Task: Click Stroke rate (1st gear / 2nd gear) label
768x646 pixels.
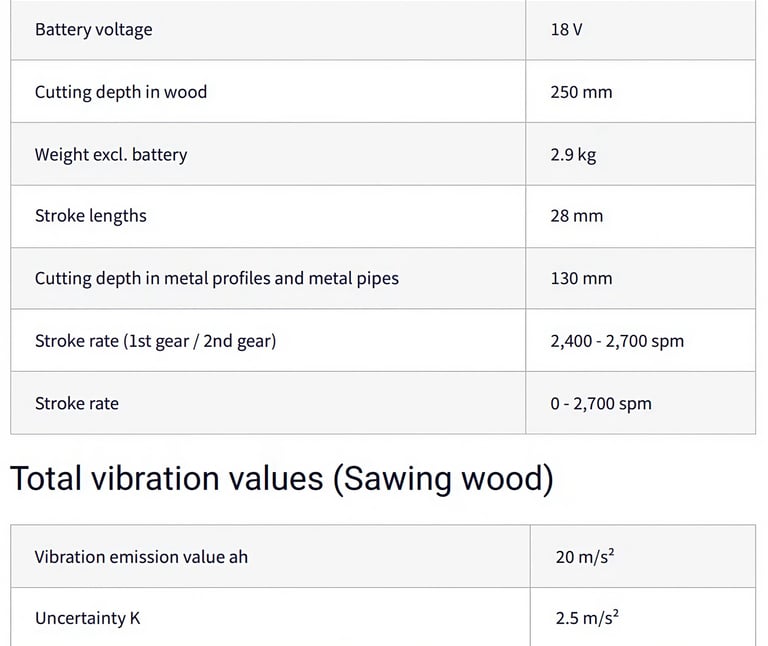Action: (156, 341)
